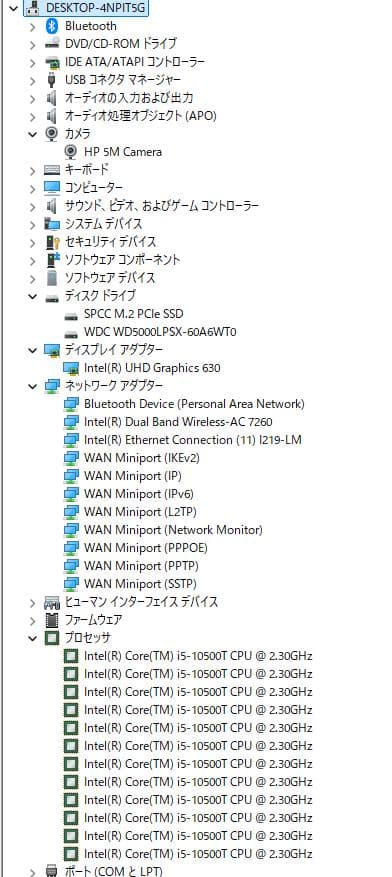
Task: Collapse the DESKTOP-4NPIT5G root node
Action: [14, 8]
